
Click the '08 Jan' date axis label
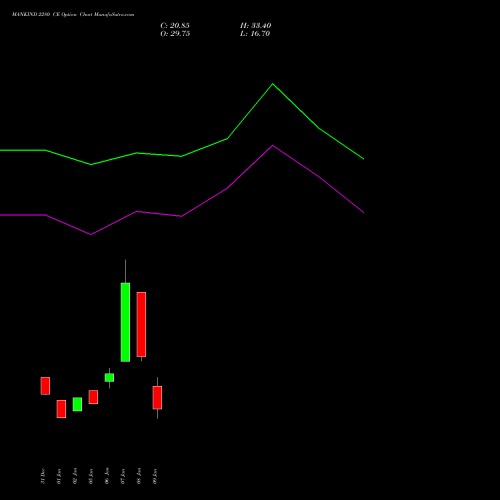pos(139,476)
